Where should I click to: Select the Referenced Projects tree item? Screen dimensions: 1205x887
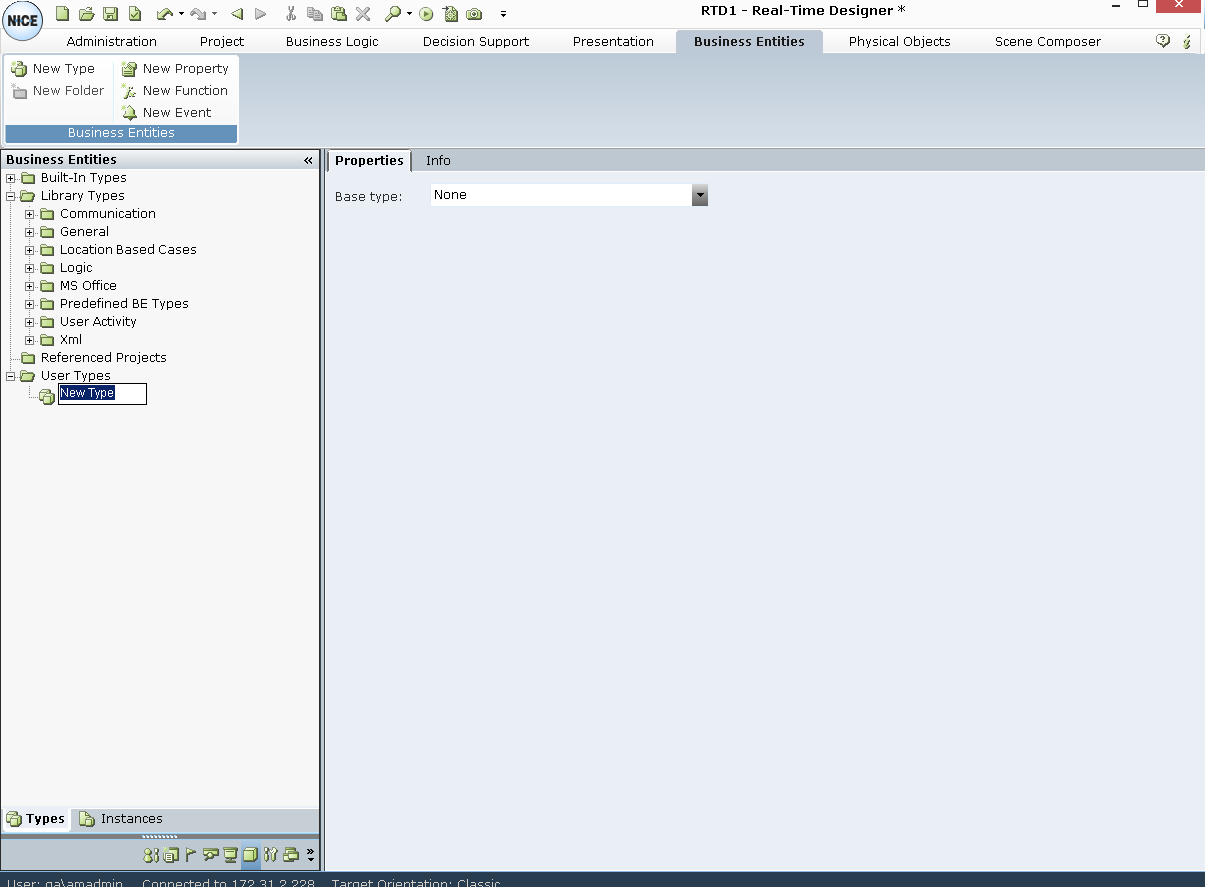click(x=103, y=358)
